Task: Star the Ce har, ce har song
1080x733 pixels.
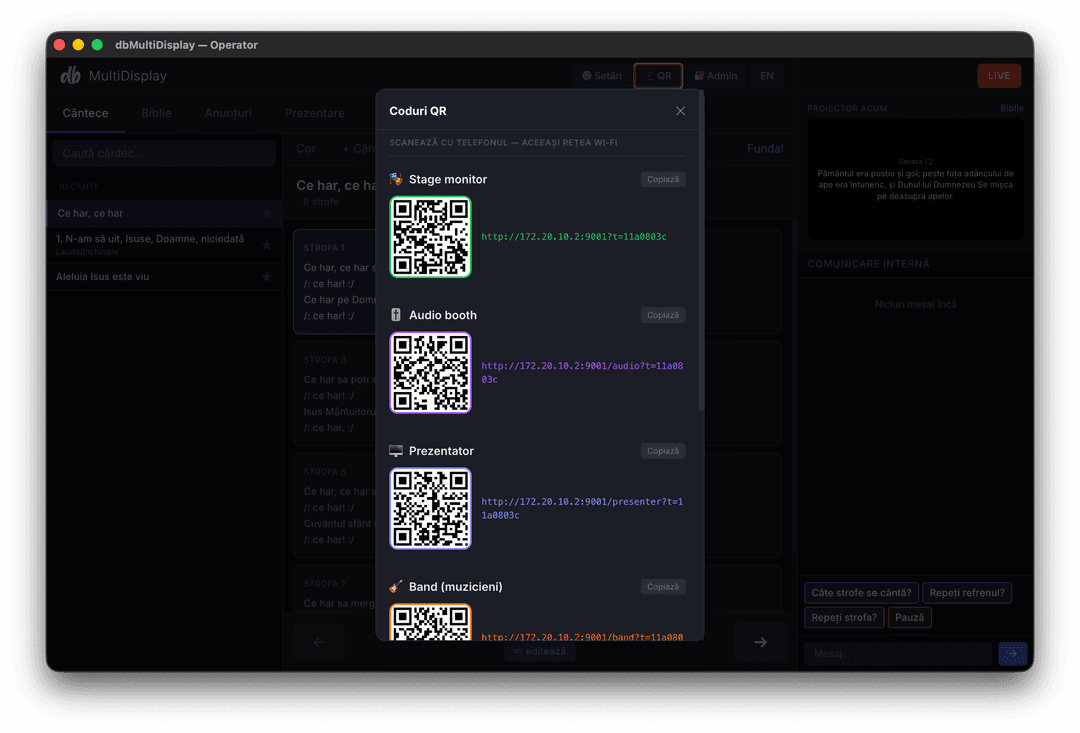Action: pos(267,214)
